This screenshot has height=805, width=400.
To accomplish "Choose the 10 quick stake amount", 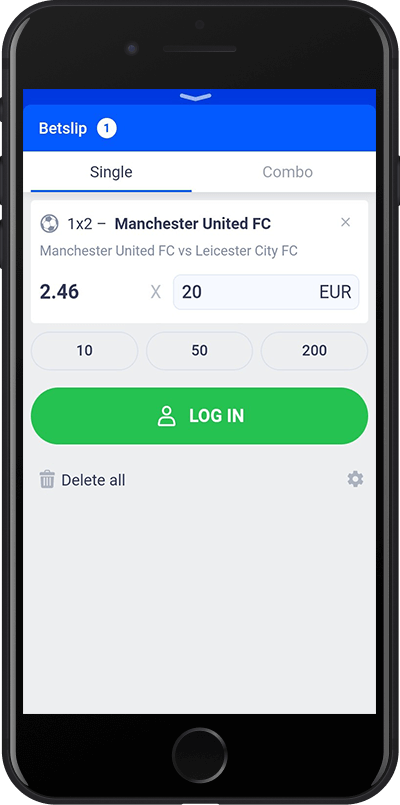I will click(x=85, y=351).
